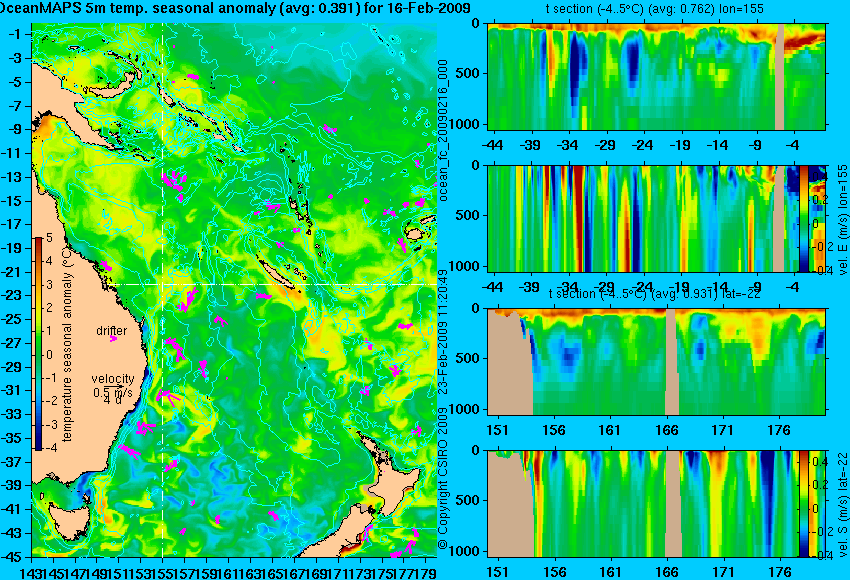Open the temperature section plot for lon=155
This screenshot has width=850, height=580.
point(656,76)
